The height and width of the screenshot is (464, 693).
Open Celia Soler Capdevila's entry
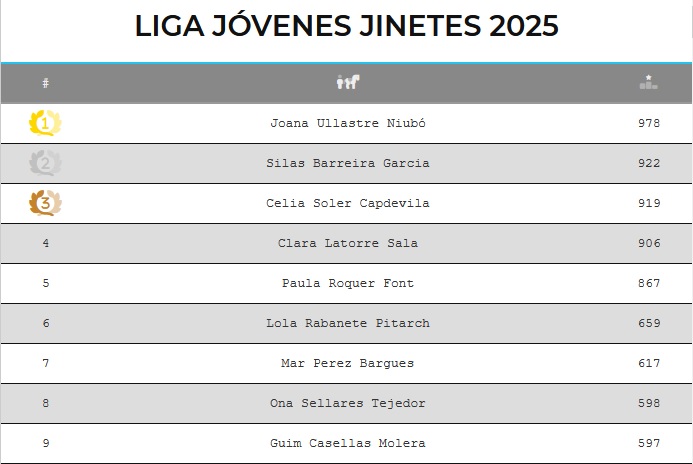(348, 203)
